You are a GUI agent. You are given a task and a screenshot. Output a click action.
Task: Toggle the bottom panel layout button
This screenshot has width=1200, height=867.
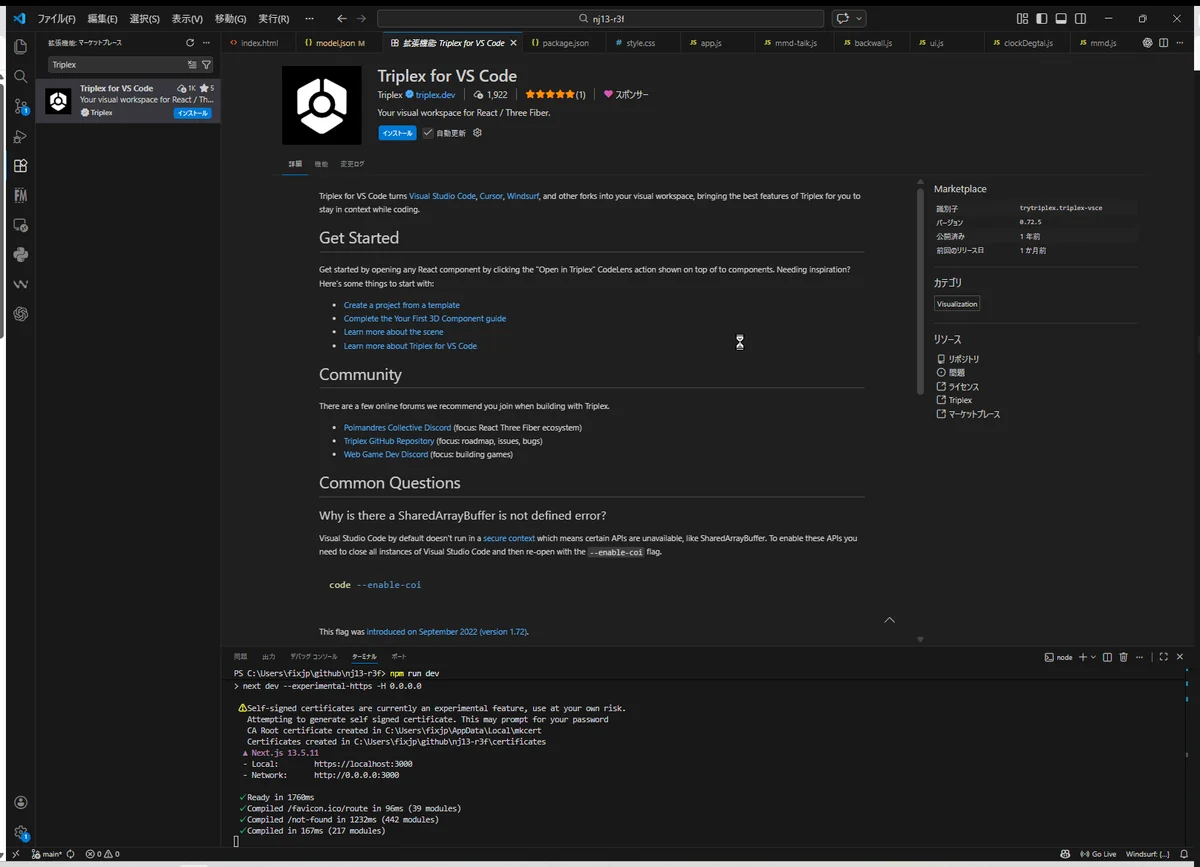click(1061, 19)
